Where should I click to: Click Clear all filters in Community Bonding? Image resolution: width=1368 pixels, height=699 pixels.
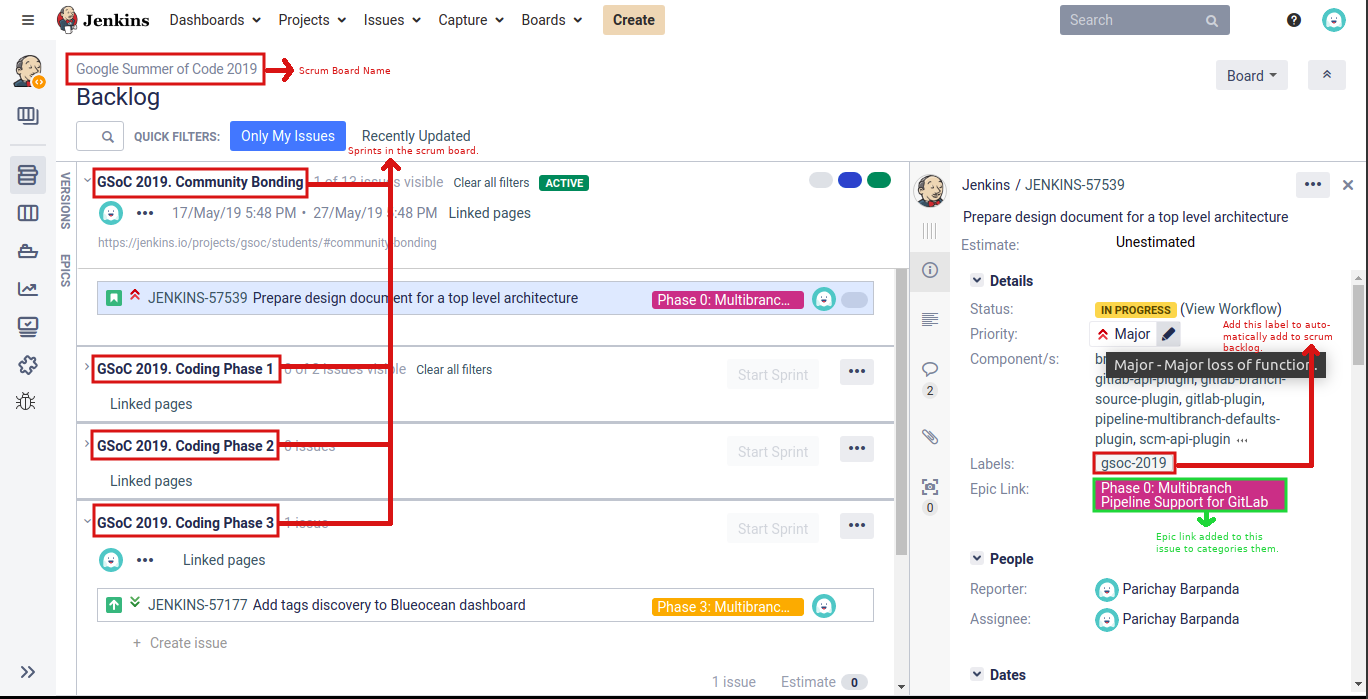point(491,183)
